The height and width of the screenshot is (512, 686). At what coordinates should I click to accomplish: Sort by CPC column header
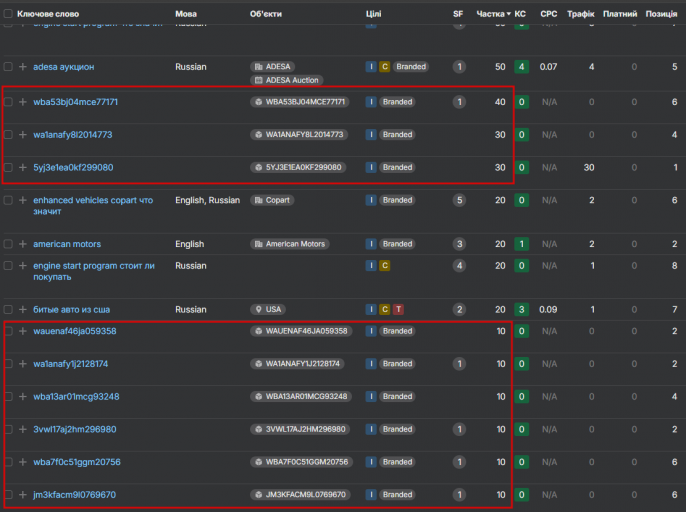(x=549, y=14)
